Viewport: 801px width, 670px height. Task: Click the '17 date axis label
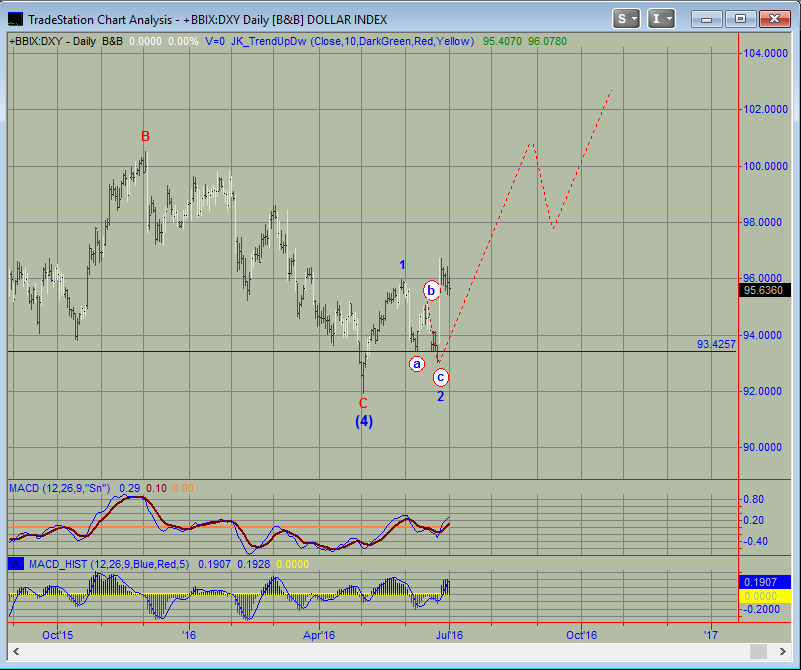[711, 635]
